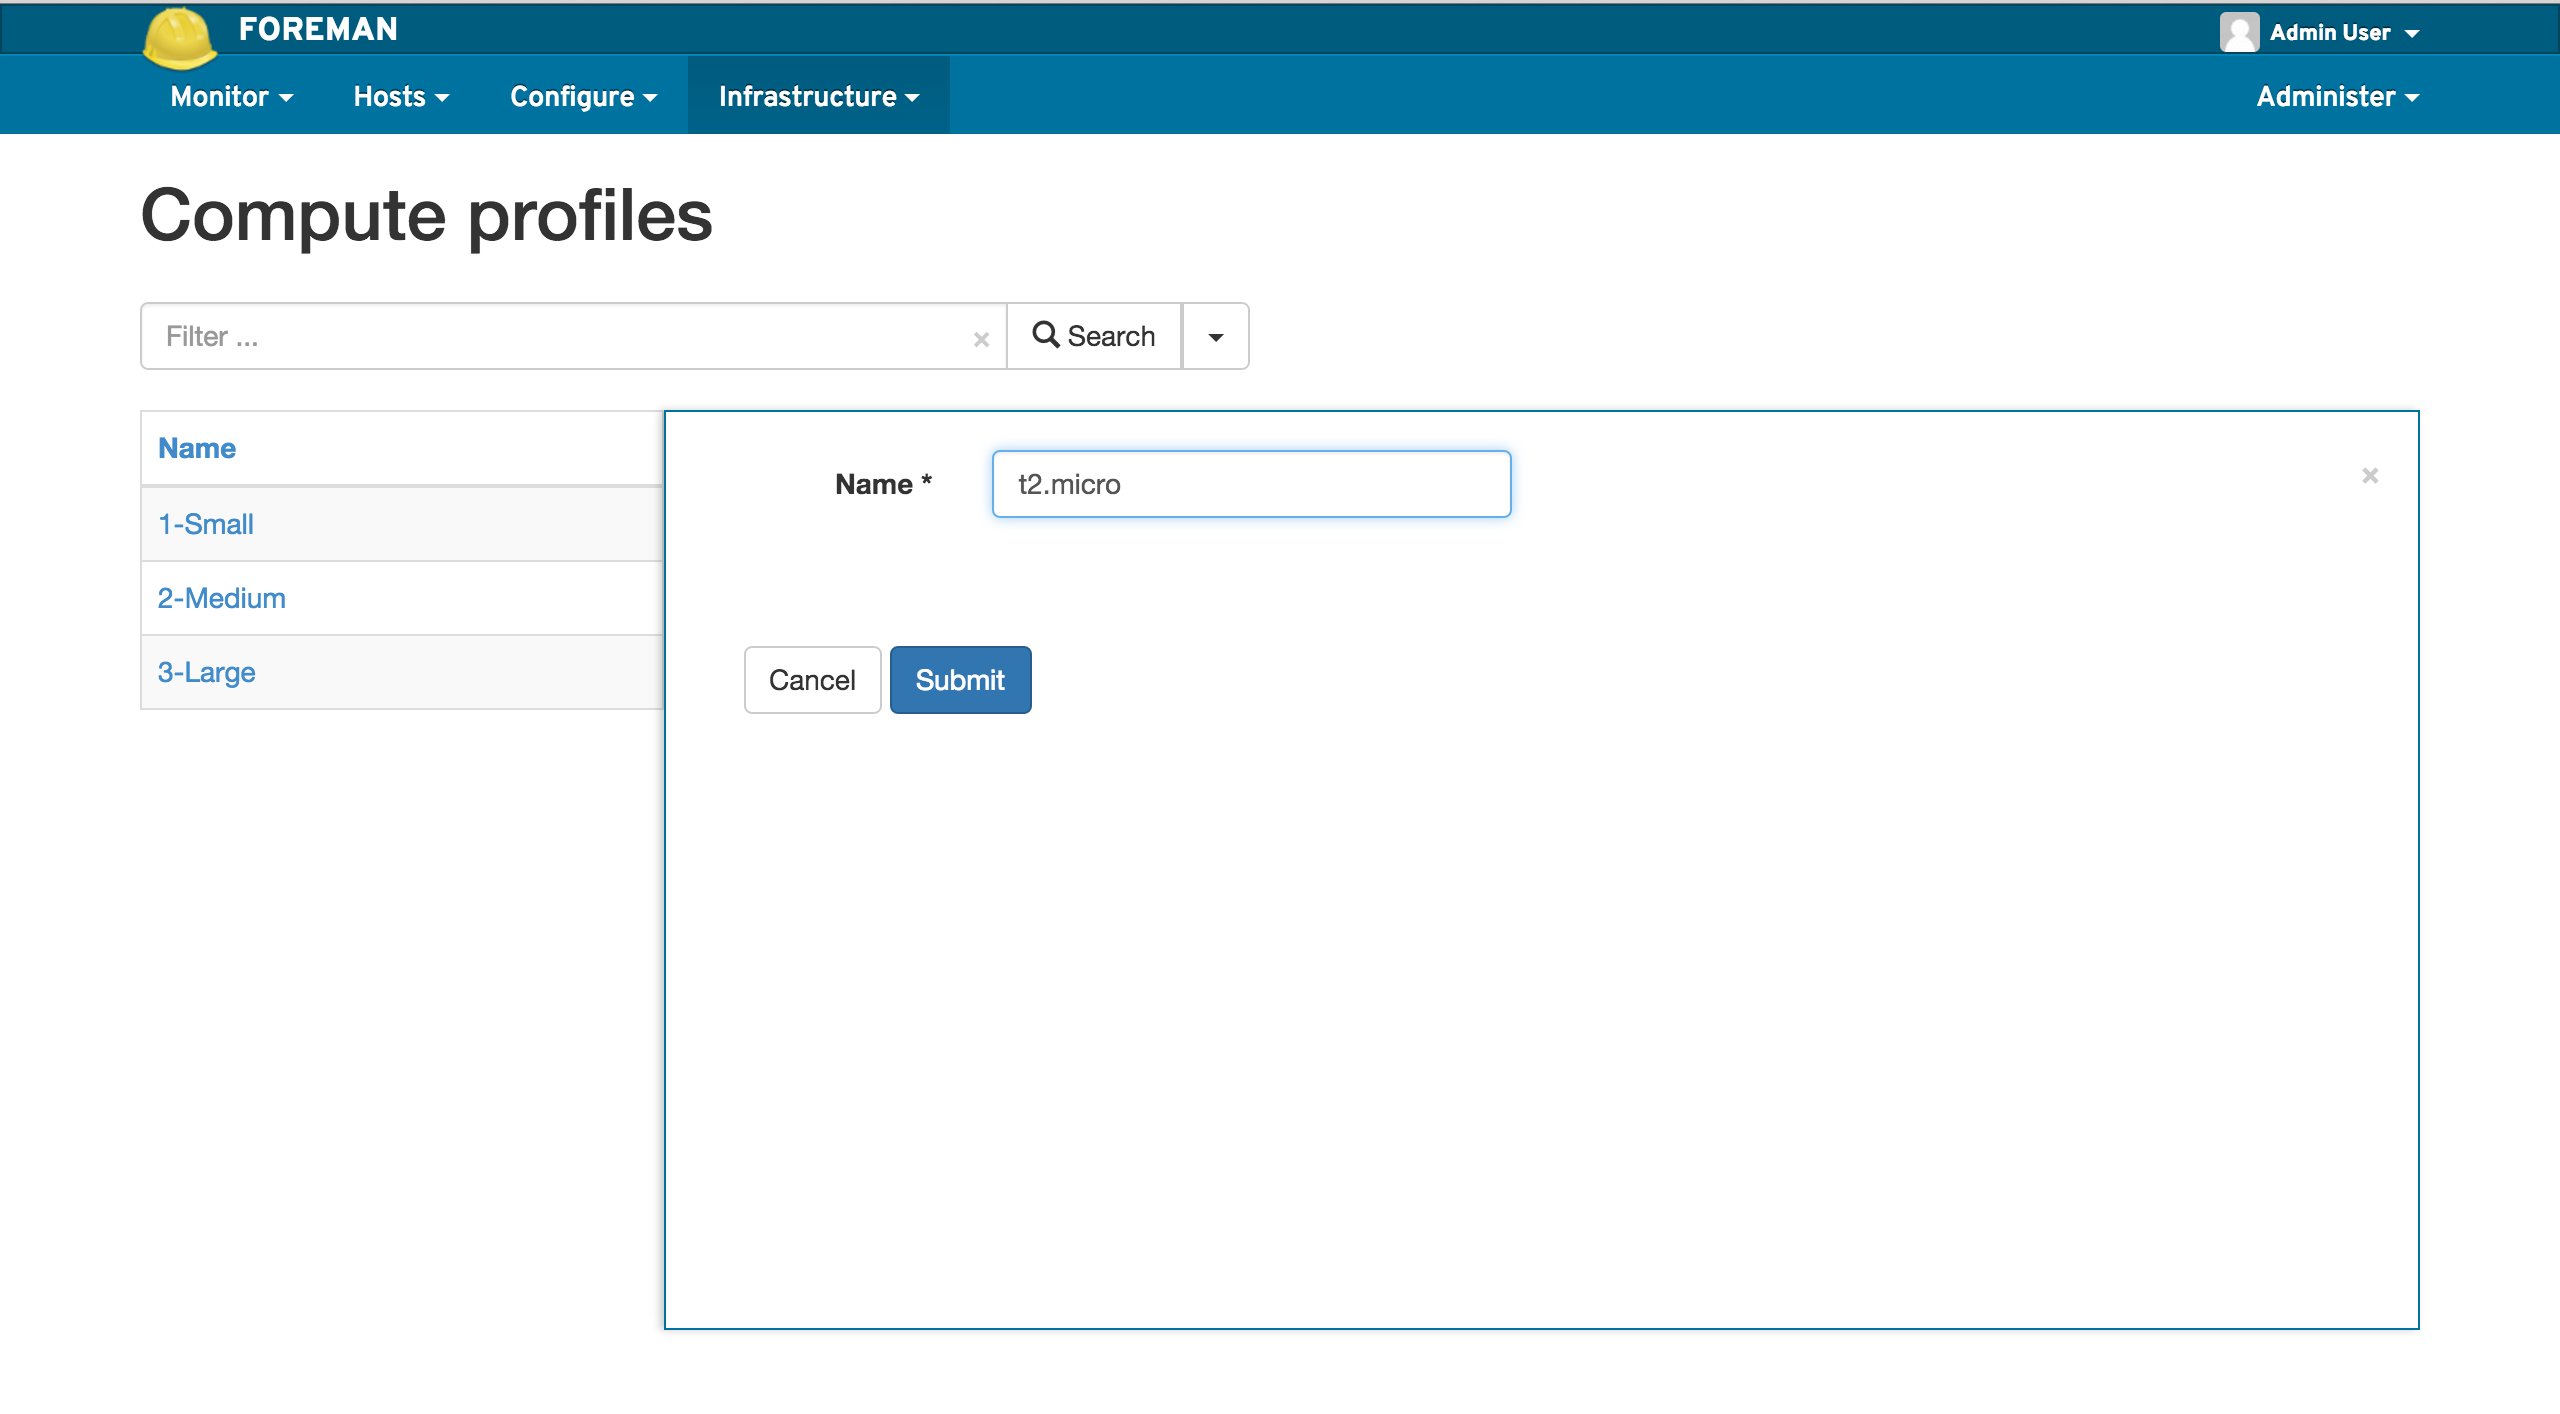Open the Monitor menu

point(231,97)
